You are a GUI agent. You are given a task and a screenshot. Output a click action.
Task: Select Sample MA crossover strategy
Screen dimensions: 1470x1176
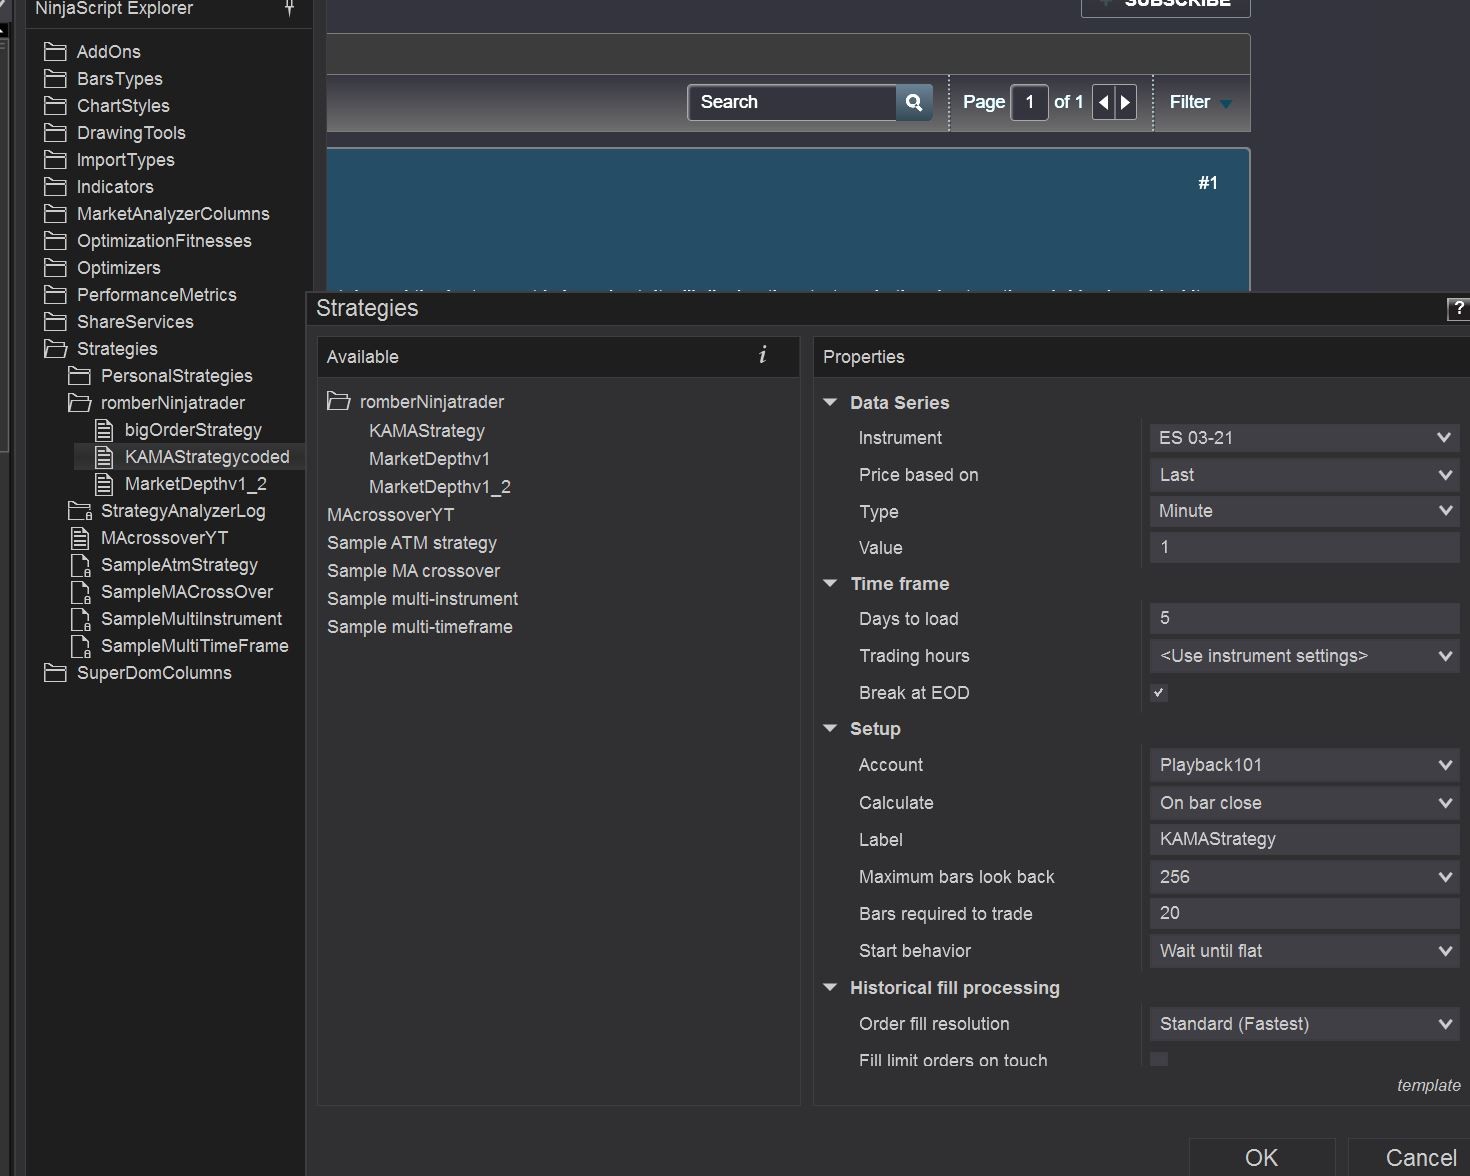click(413, 571)
